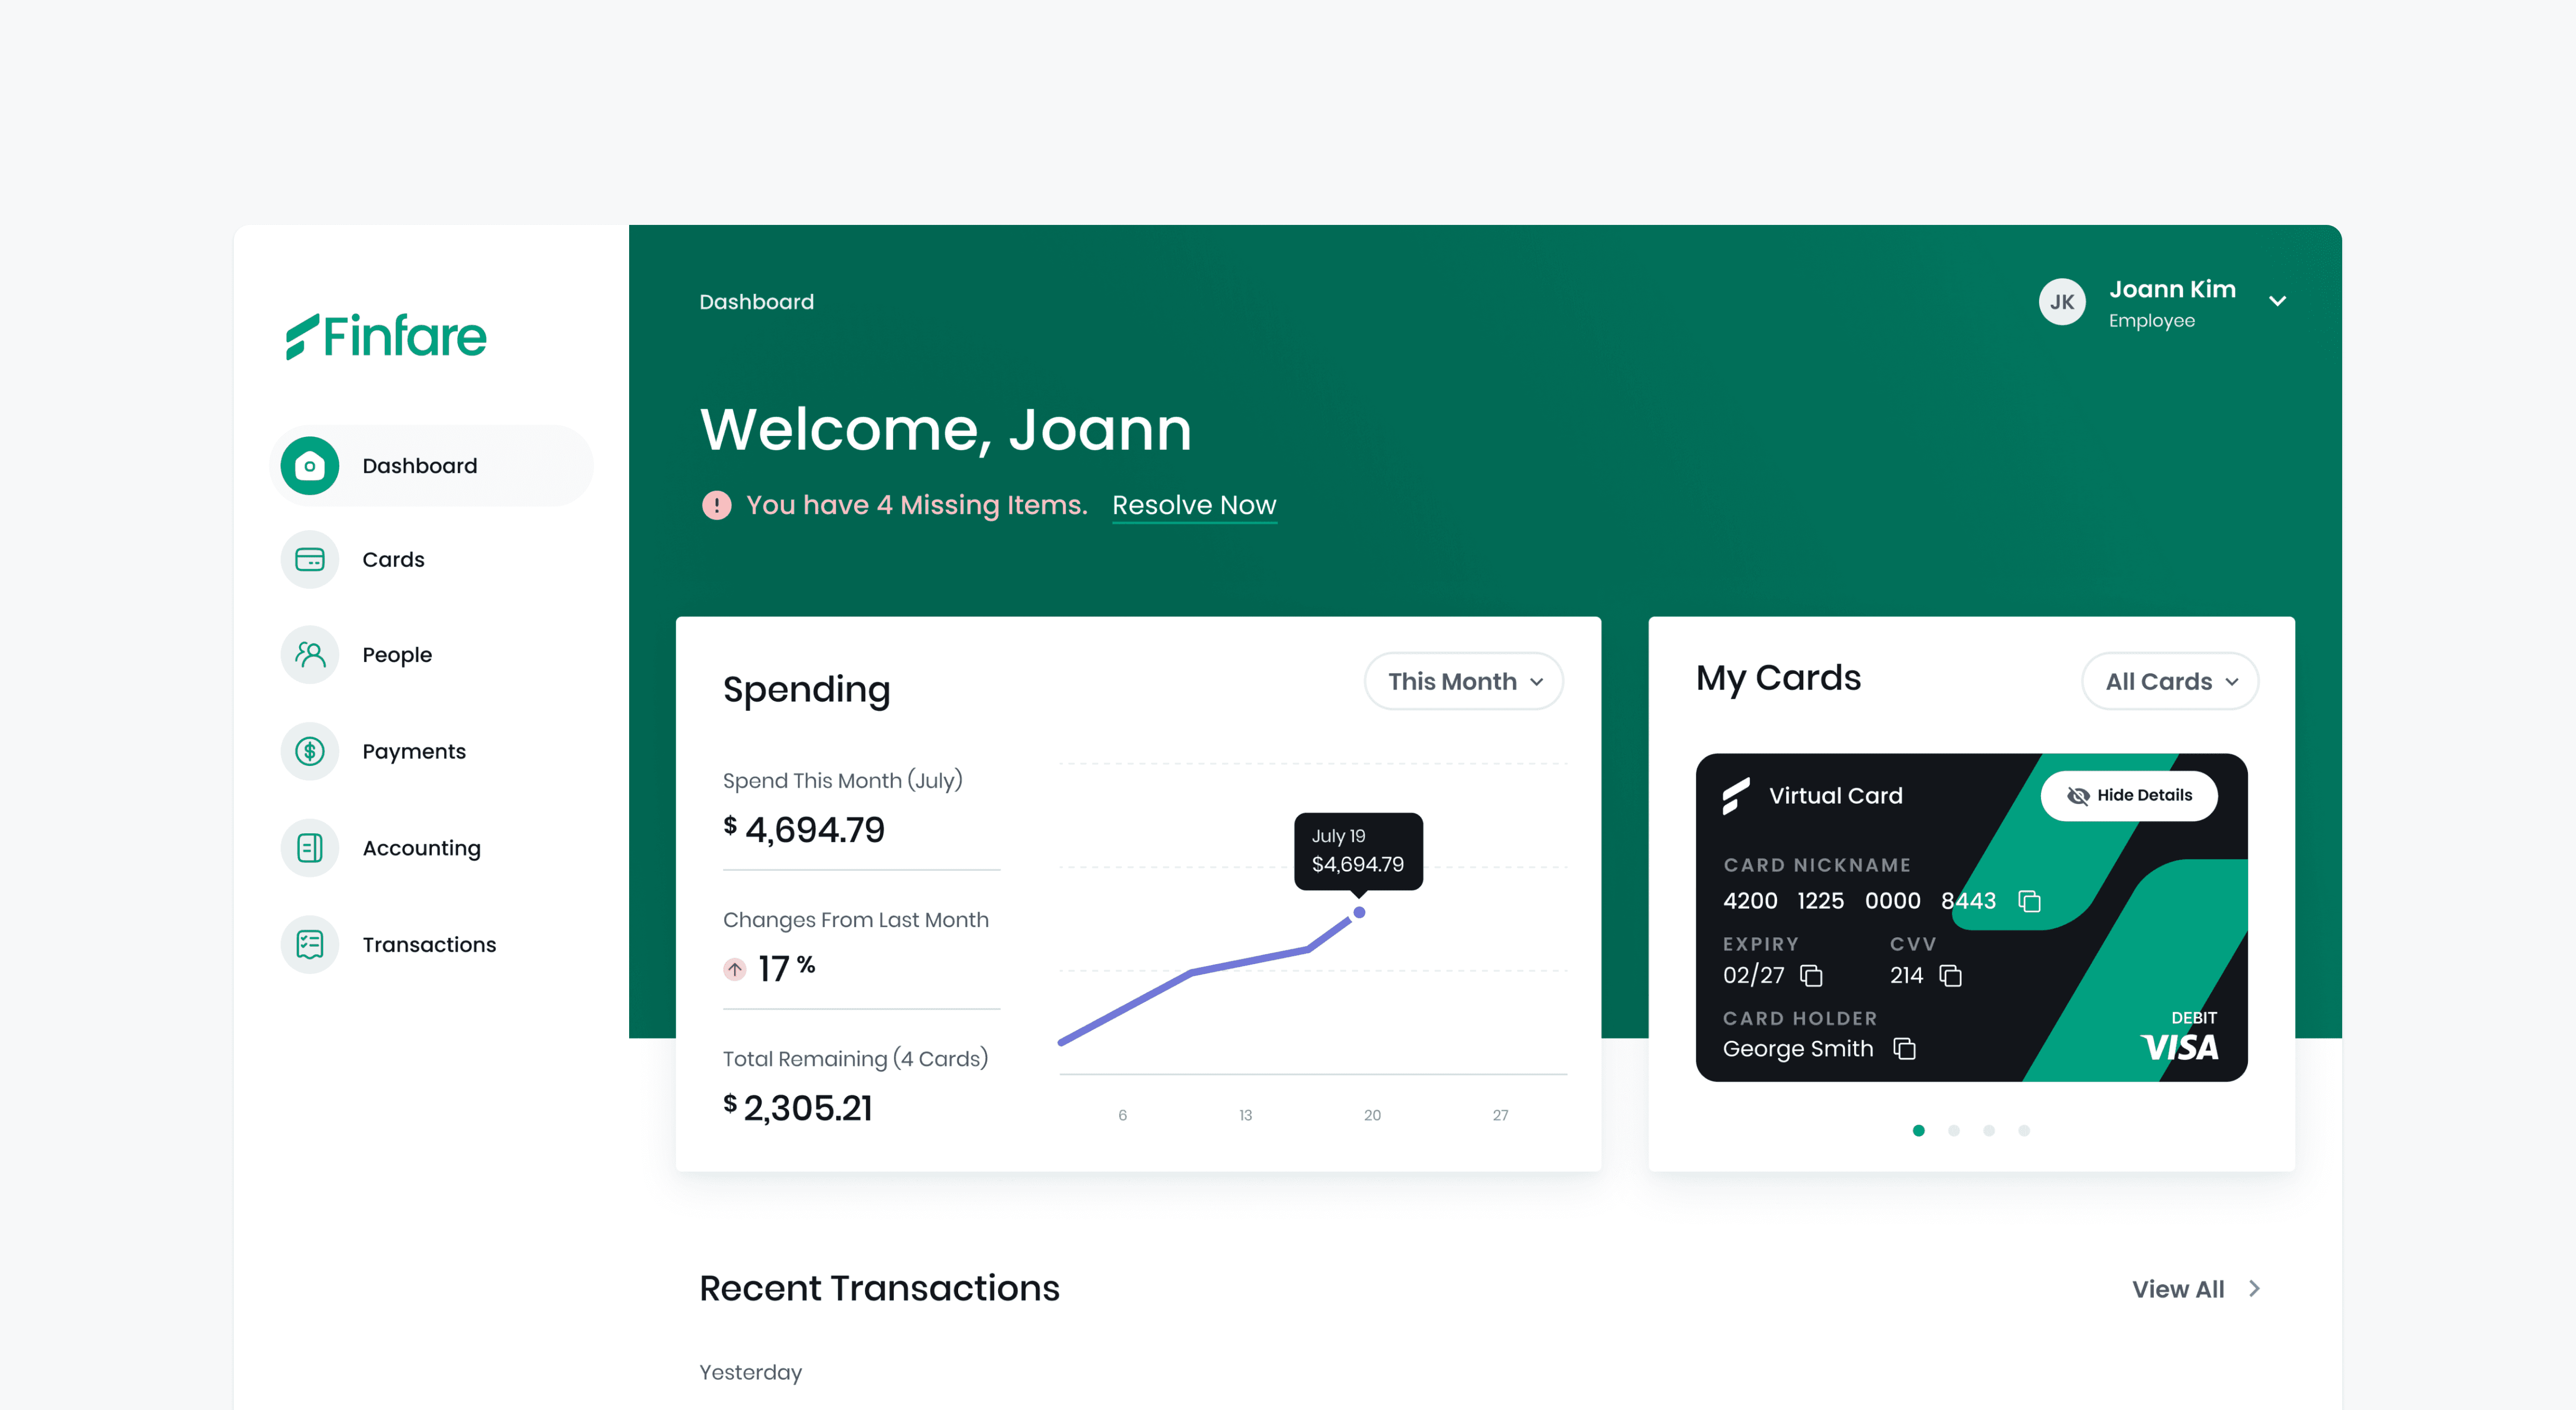
Task: Click the View All chevron arrow
Action: coord(2254,1289)
